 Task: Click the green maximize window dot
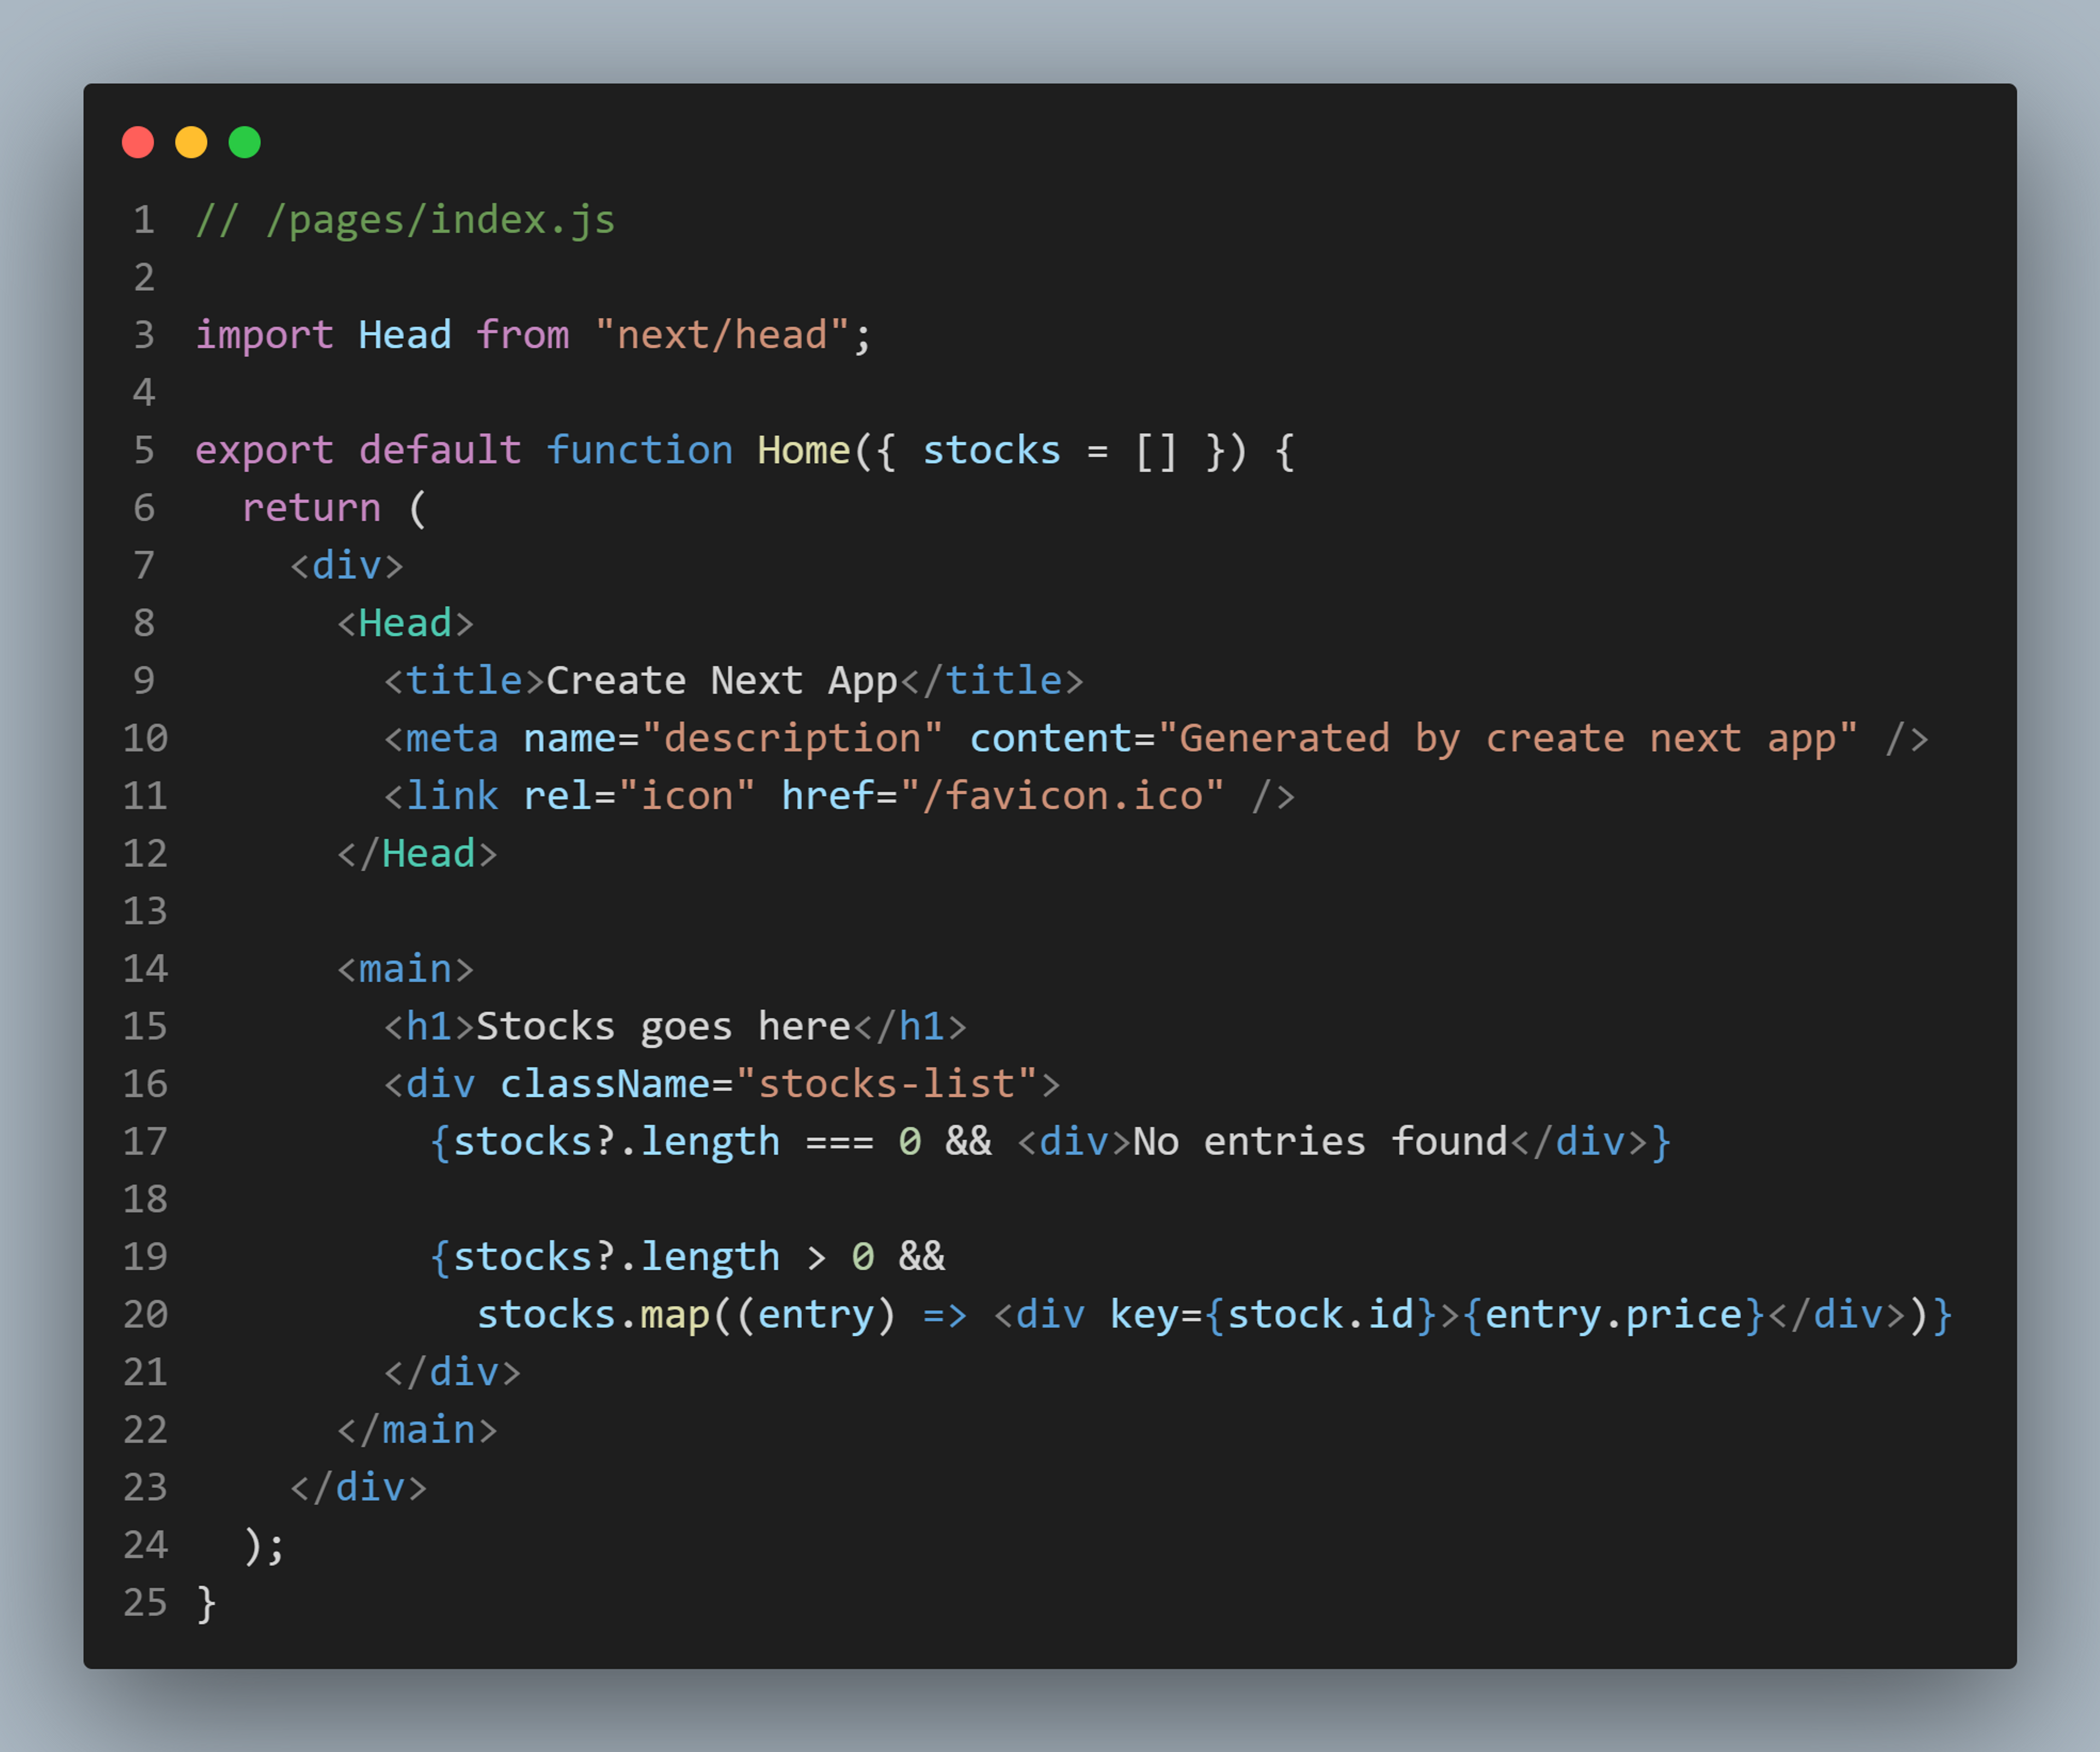coord(244,142)
